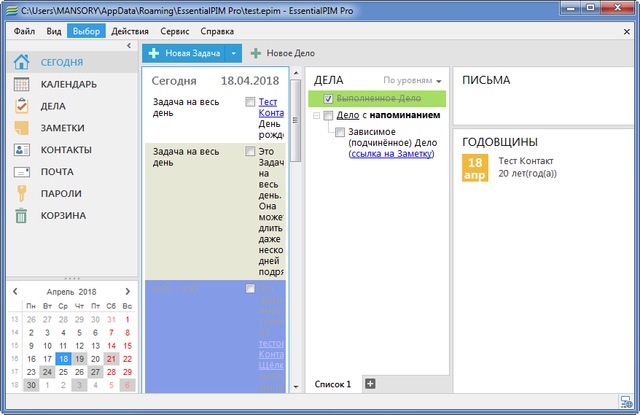
Task: Open the Контакты contacts icon
Action: point(22,150)
